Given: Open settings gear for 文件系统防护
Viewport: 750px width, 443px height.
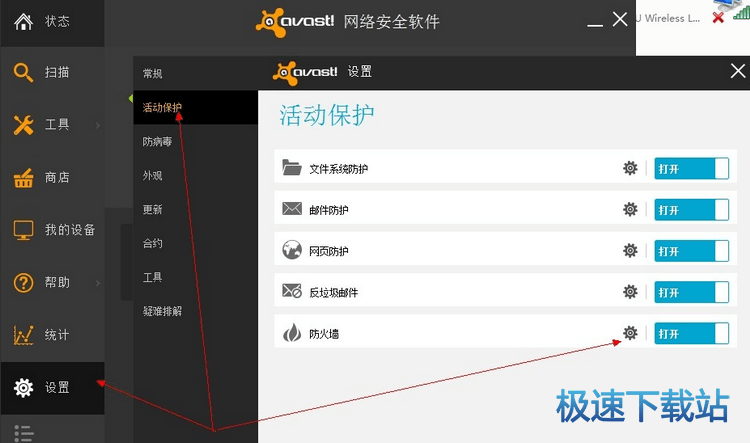Looking at the screenshot, I should (630, 168).
